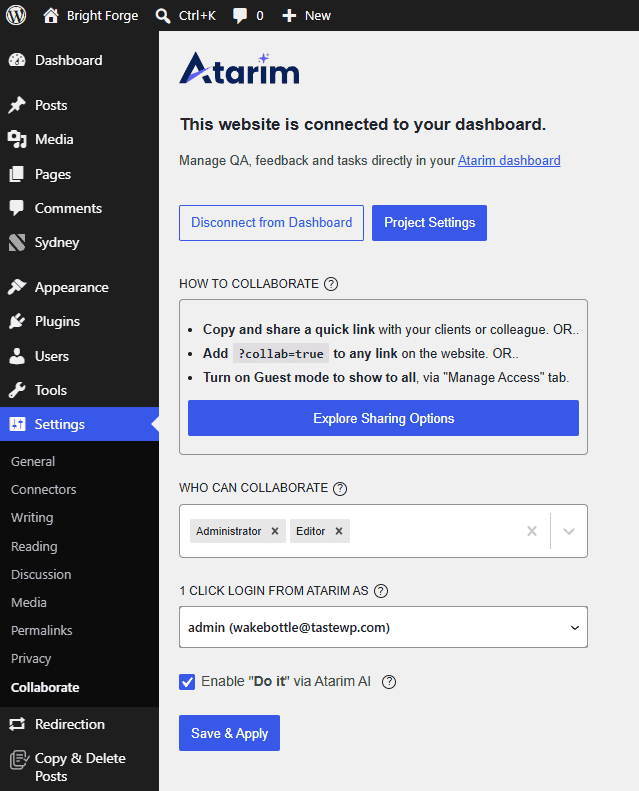This screenshot has width=639, height=791.
Task: Click the Redirection arrows icon
Action: (17, 724)
